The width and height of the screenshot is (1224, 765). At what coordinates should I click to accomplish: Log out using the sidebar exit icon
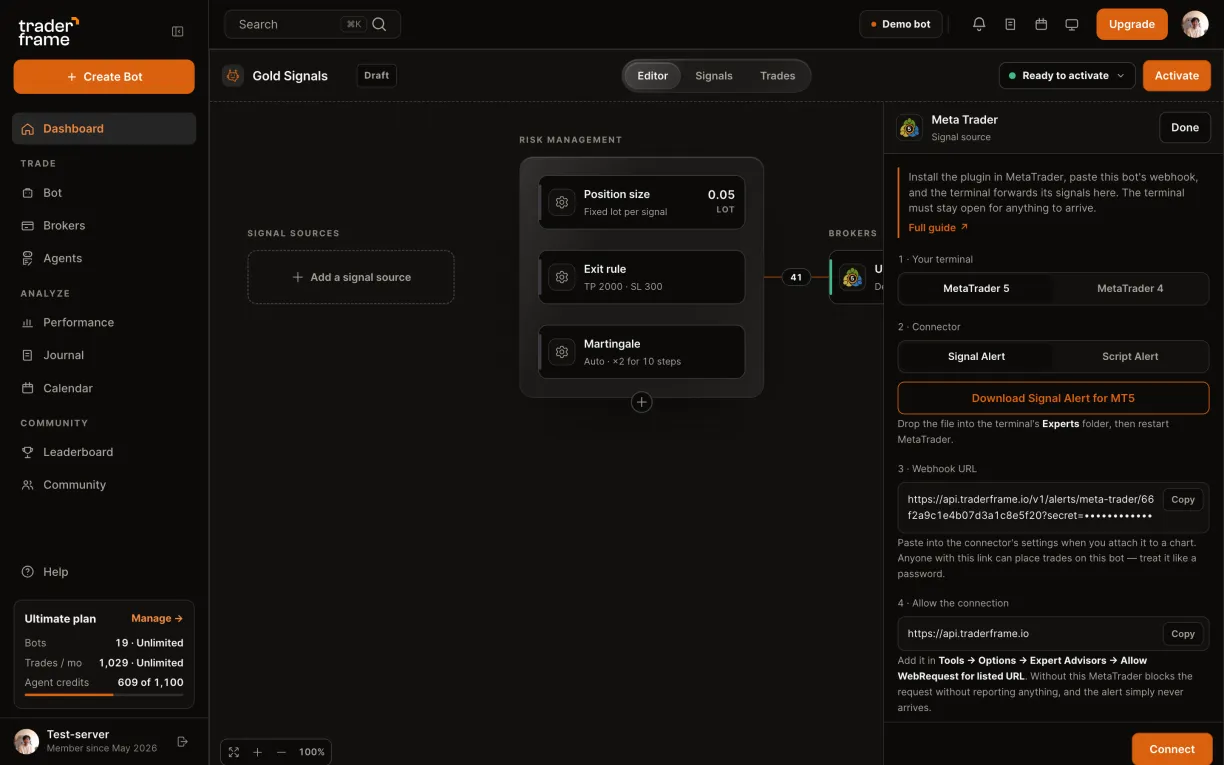point(183,741)
